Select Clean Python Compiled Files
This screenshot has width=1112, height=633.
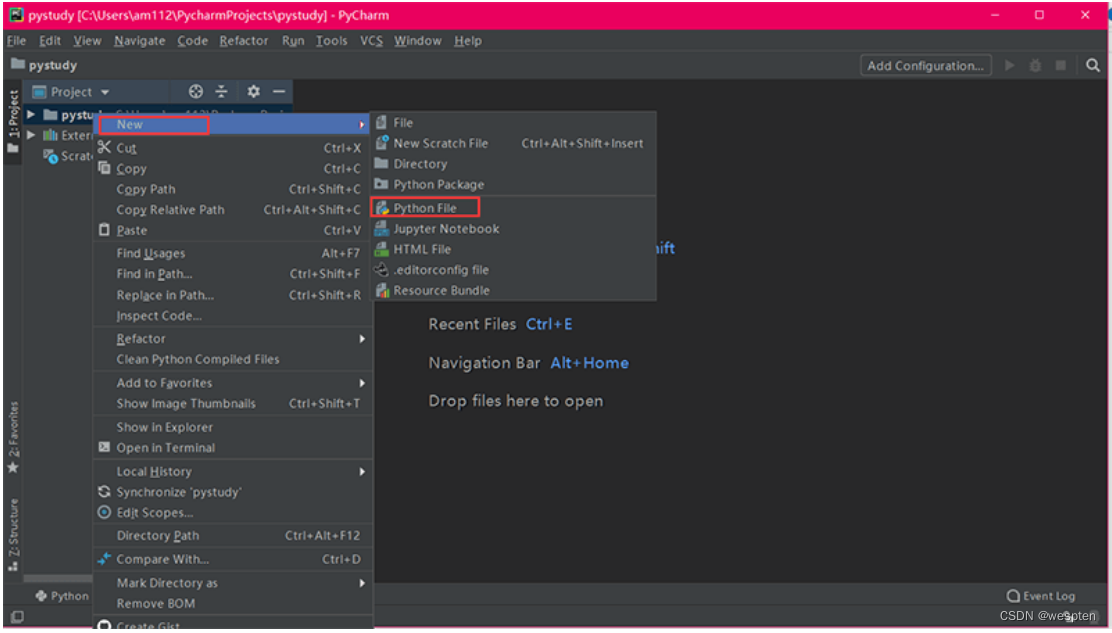point(233,359)
